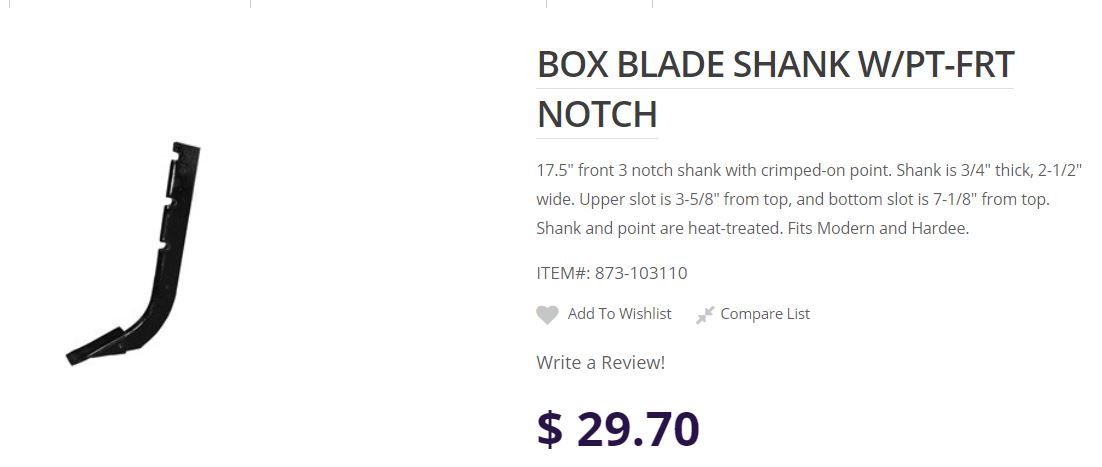Click the compare arrows icon
Screen dimensions: 1102x467
[x=705, y=315]
